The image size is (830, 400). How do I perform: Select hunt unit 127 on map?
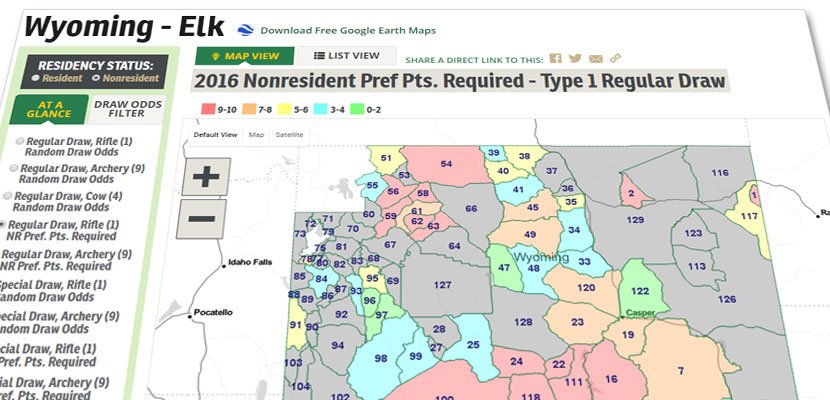pos(443,285)
